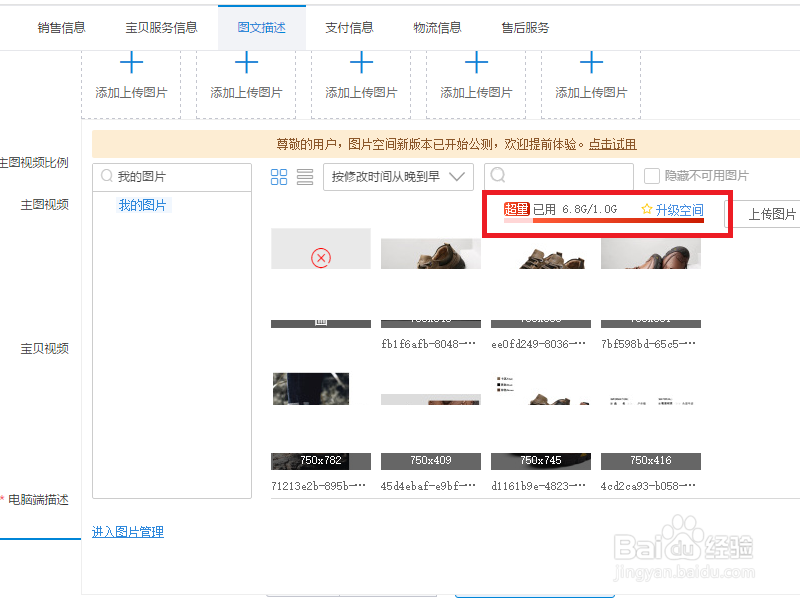Click 点击试用 to try the new version
This screenshot has height=600, width=800.
(613, 144)
